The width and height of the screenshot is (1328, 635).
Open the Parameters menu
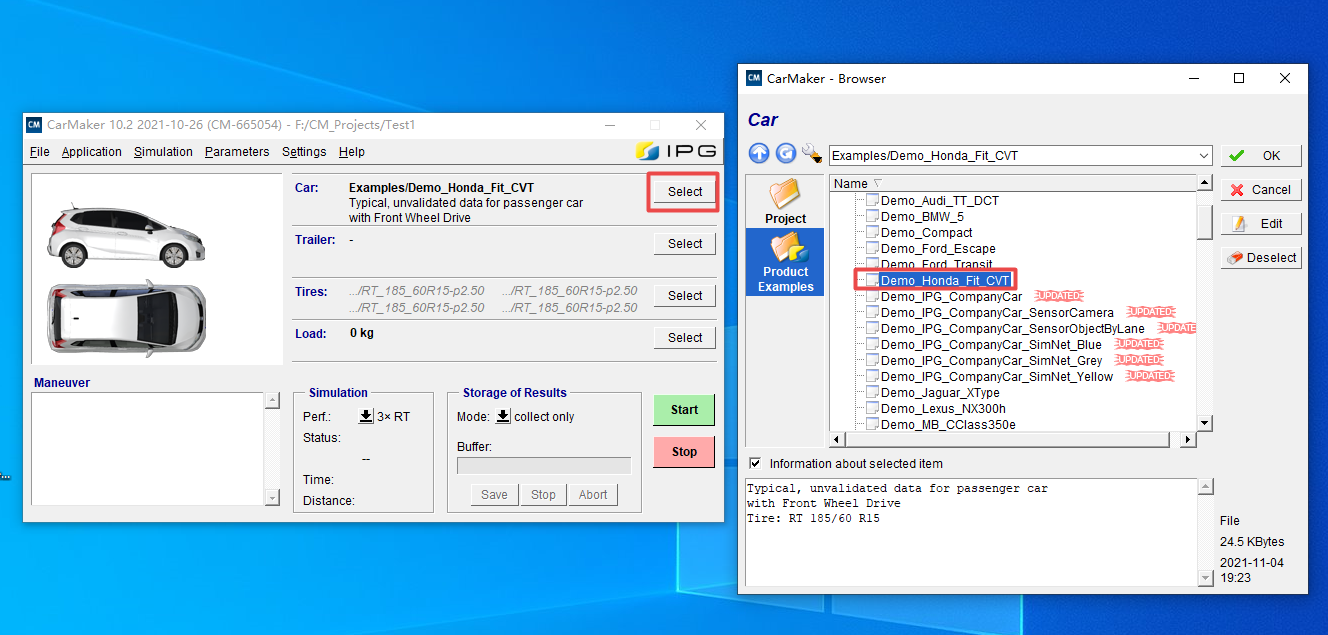237,152
